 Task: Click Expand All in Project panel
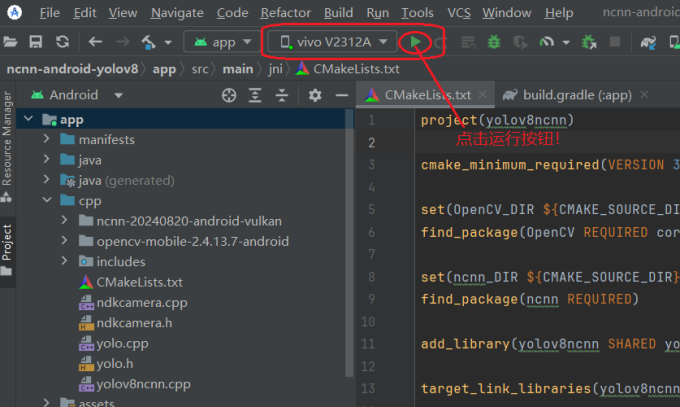click(257, 95)
